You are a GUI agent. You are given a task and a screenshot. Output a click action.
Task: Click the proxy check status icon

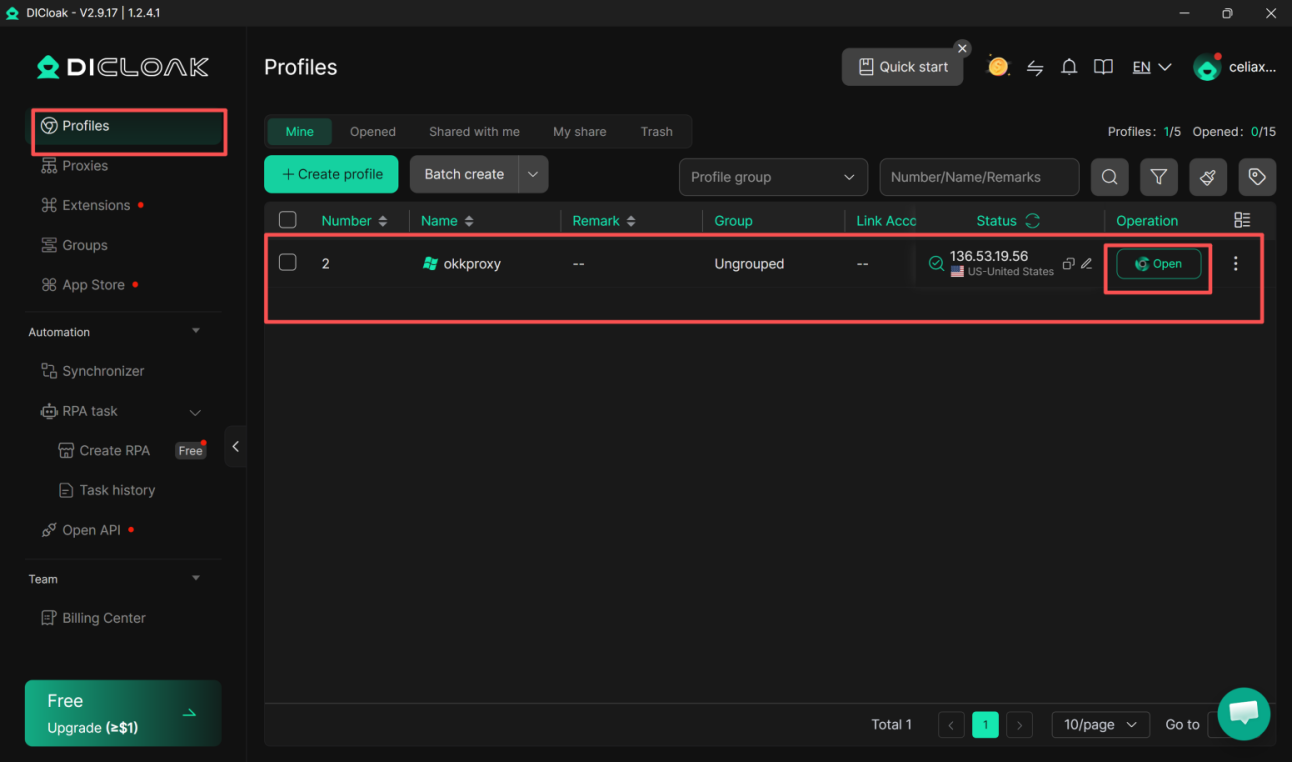(936, 264)
